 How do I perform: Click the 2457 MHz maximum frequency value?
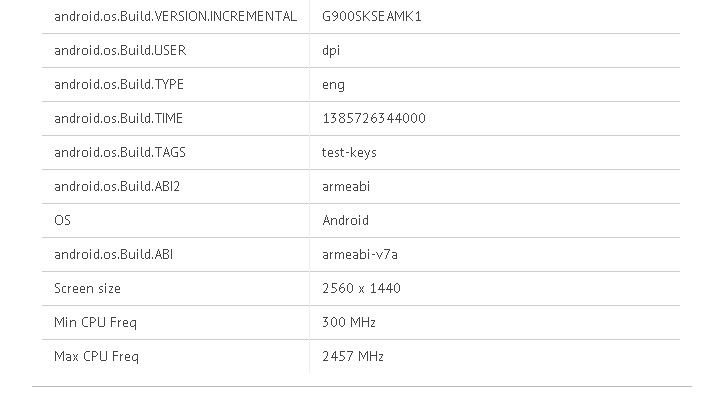353,356
